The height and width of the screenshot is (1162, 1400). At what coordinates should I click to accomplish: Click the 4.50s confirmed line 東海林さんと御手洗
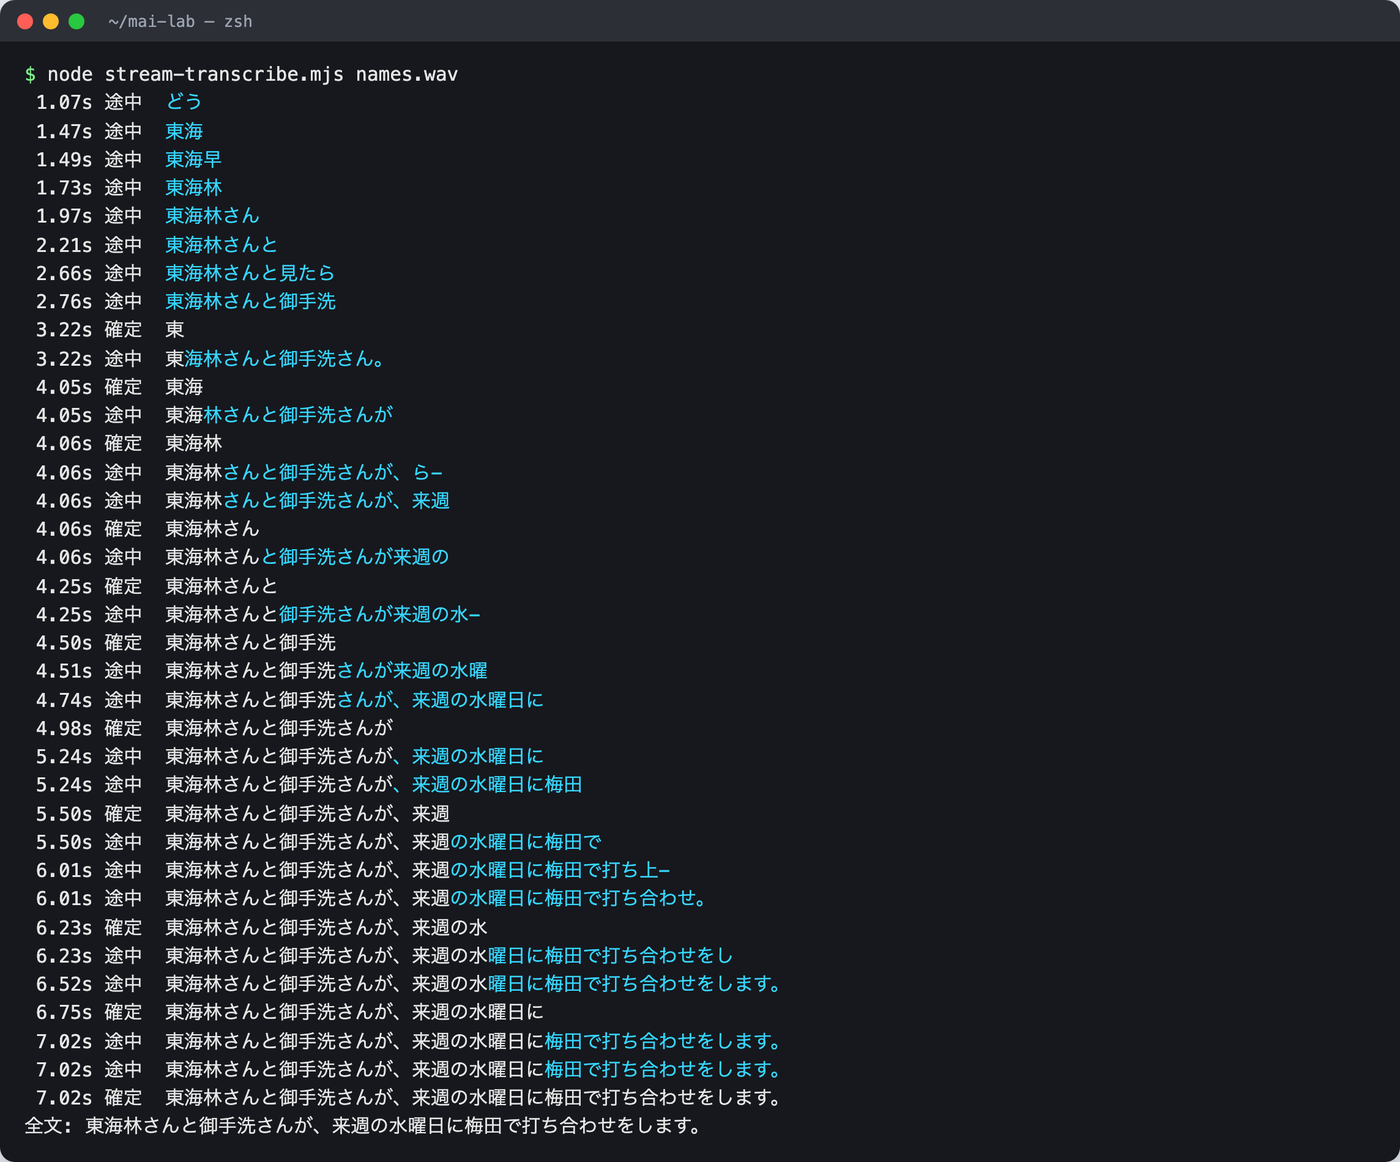click(x=186, y=642)
